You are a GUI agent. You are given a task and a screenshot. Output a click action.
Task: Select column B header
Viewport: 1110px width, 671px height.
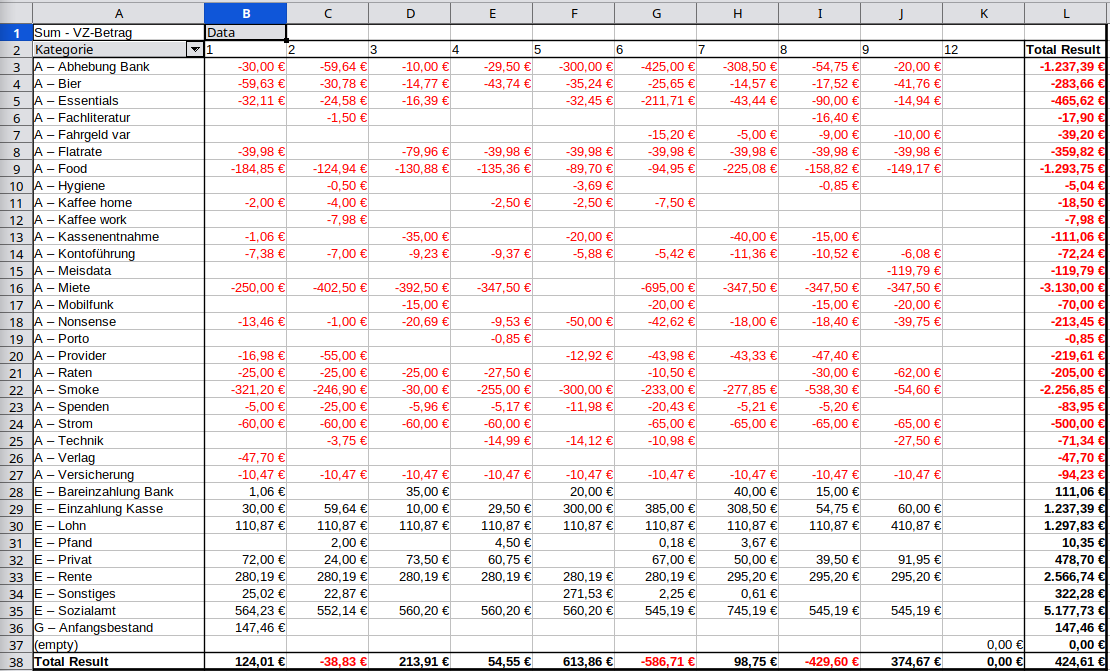pos(245,12)
